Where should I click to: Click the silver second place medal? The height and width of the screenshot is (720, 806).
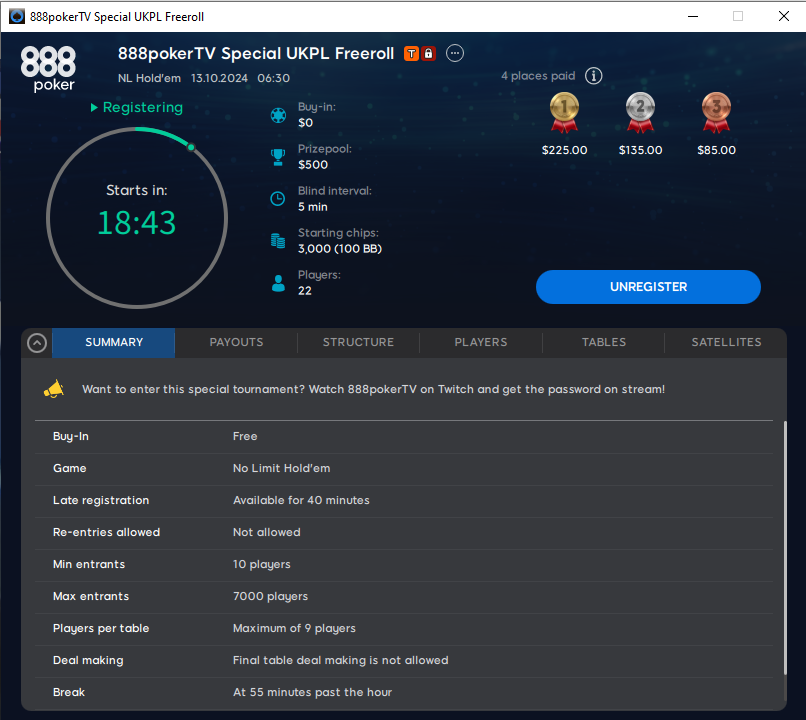tap(640, 113)
